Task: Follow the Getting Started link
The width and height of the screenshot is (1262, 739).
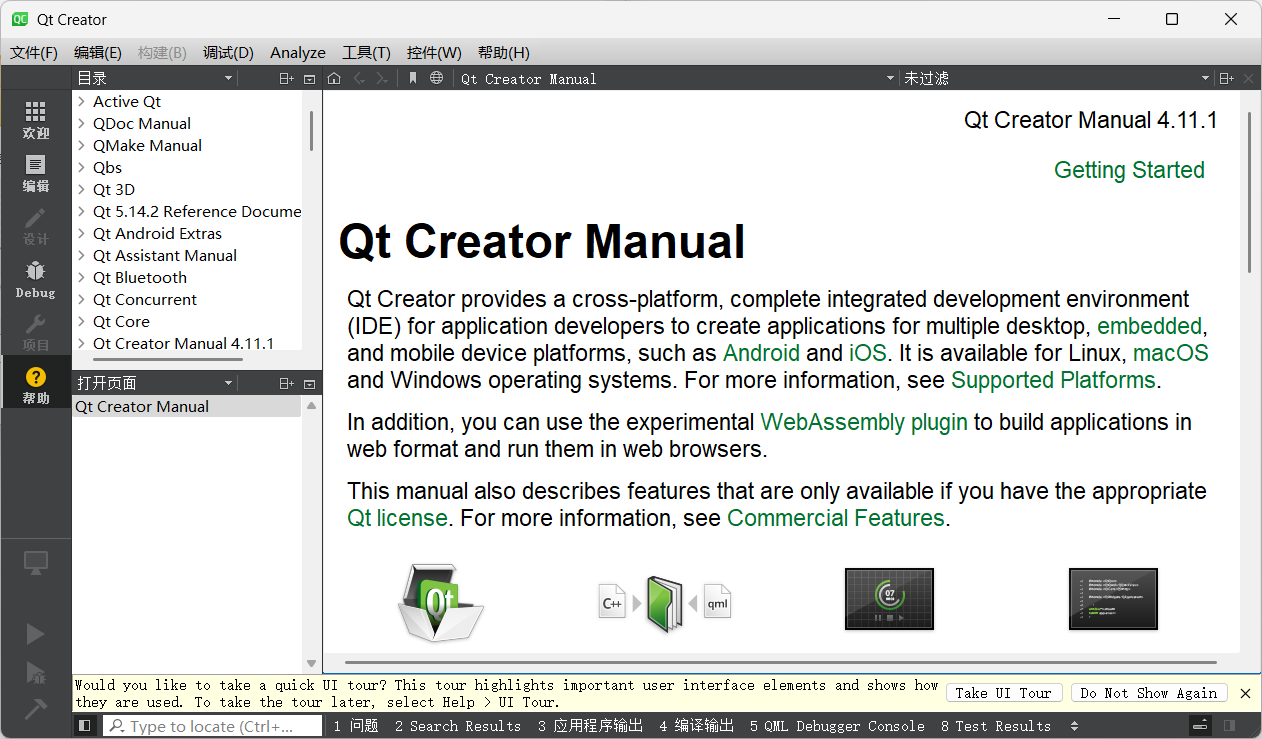Action: (x=1129, y=170)
